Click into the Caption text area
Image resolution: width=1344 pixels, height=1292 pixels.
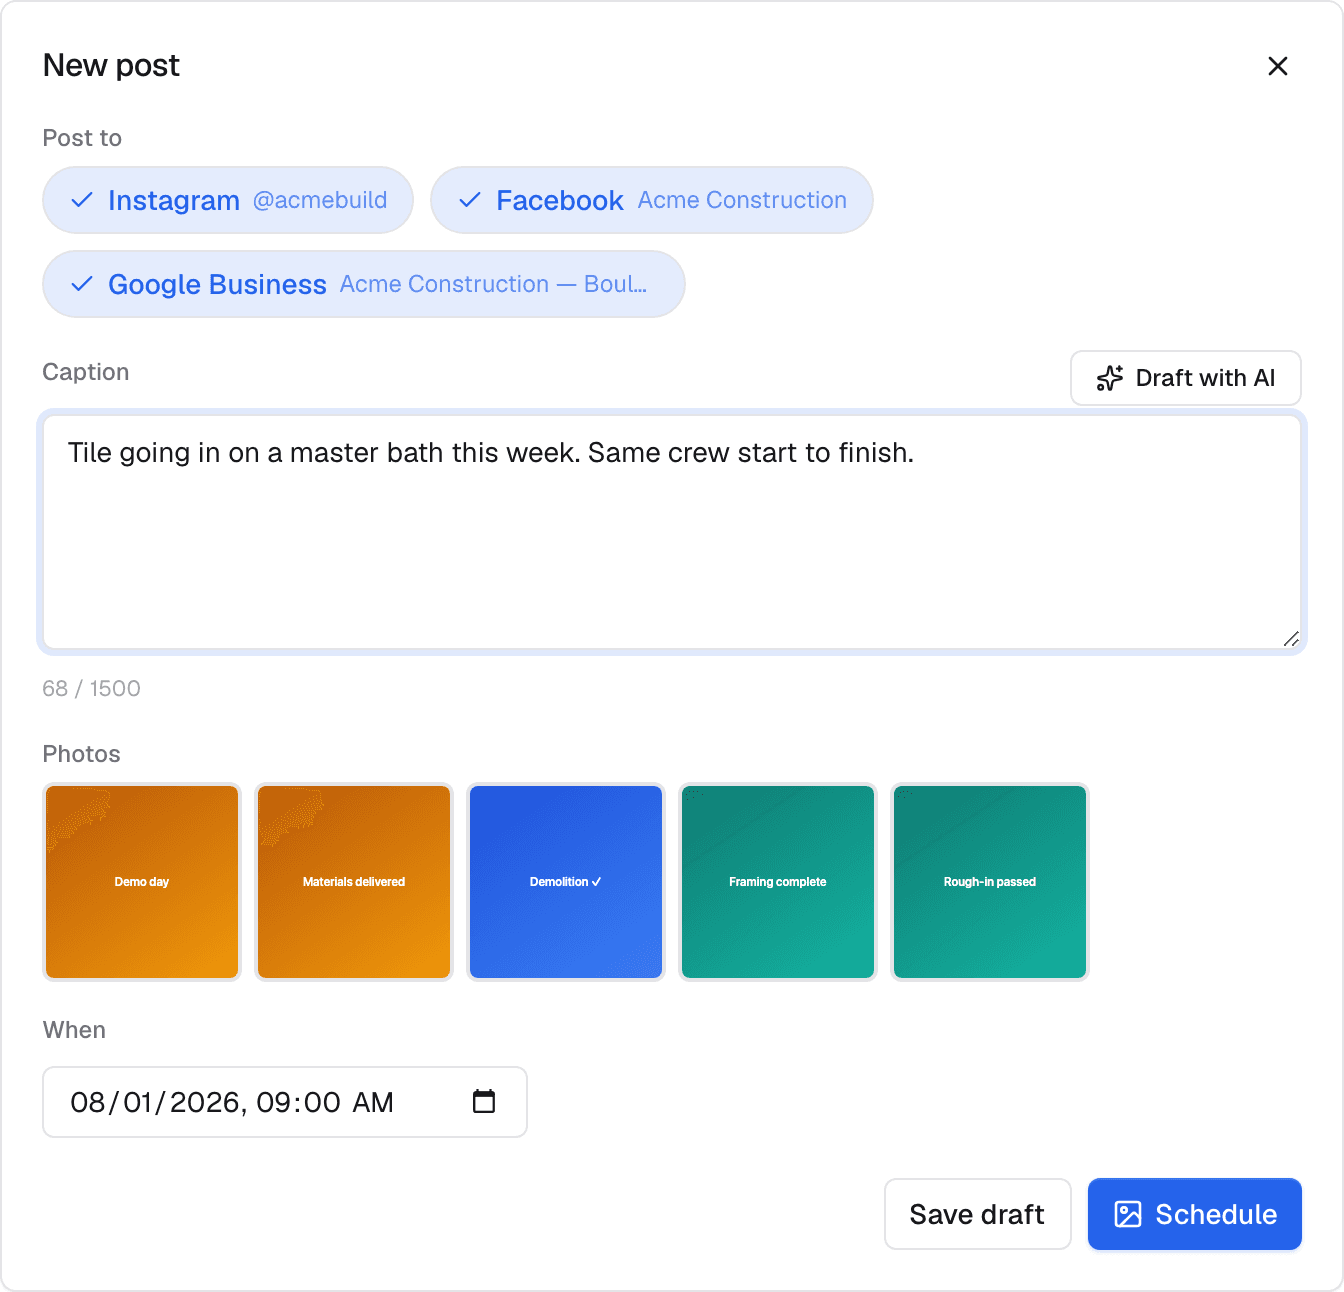click(x=672, y=532)
